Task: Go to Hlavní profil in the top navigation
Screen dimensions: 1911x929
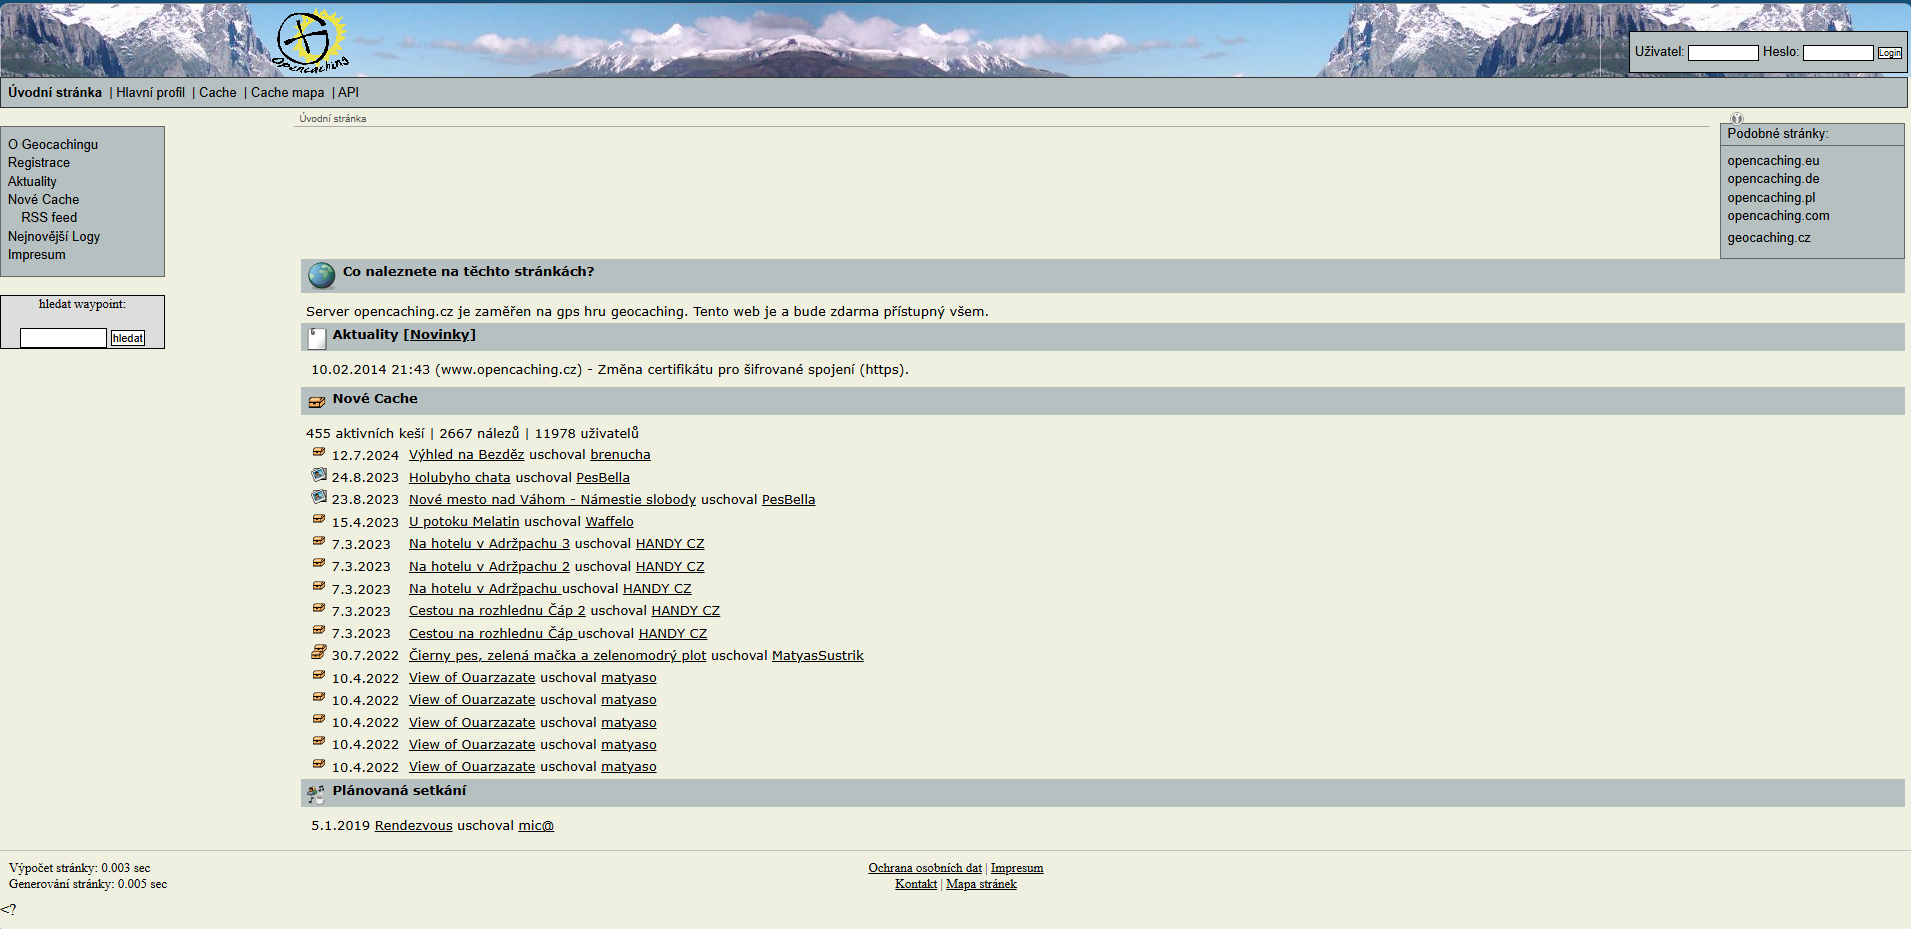Action: (x=150, y=93)
